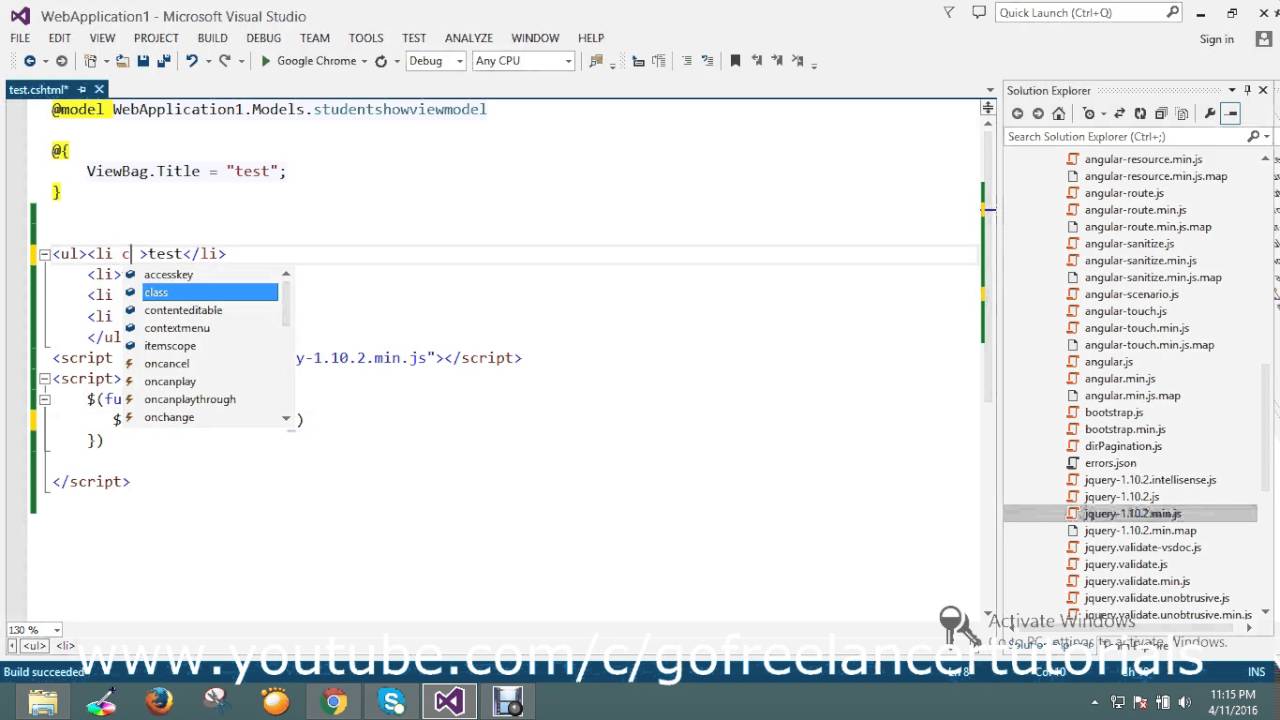
Task: Click Solution Explorer Back arrow icon
Action: [1017, 113]
